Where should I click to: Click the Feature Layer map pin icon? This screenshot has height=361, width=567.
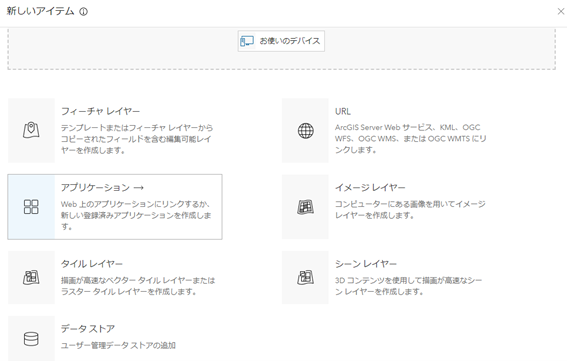31,130
